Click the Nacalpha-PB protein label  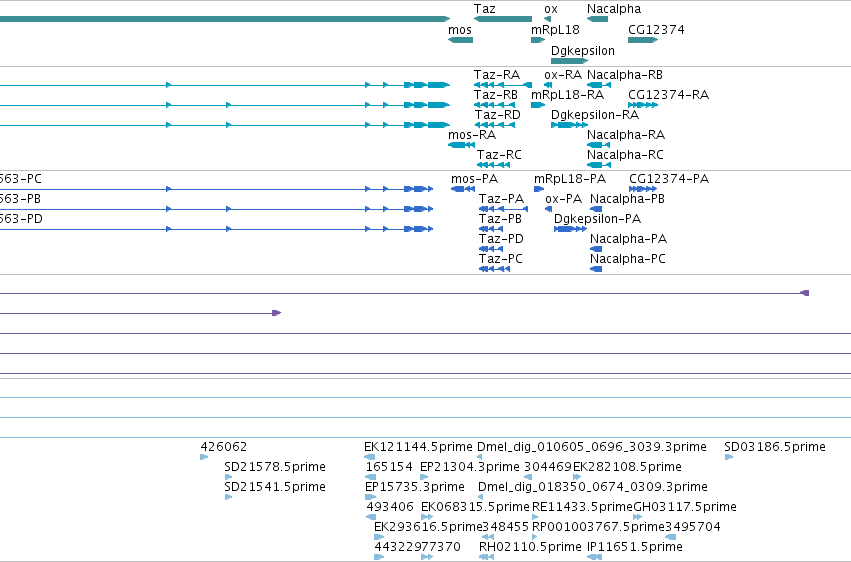tap(627, 199)
